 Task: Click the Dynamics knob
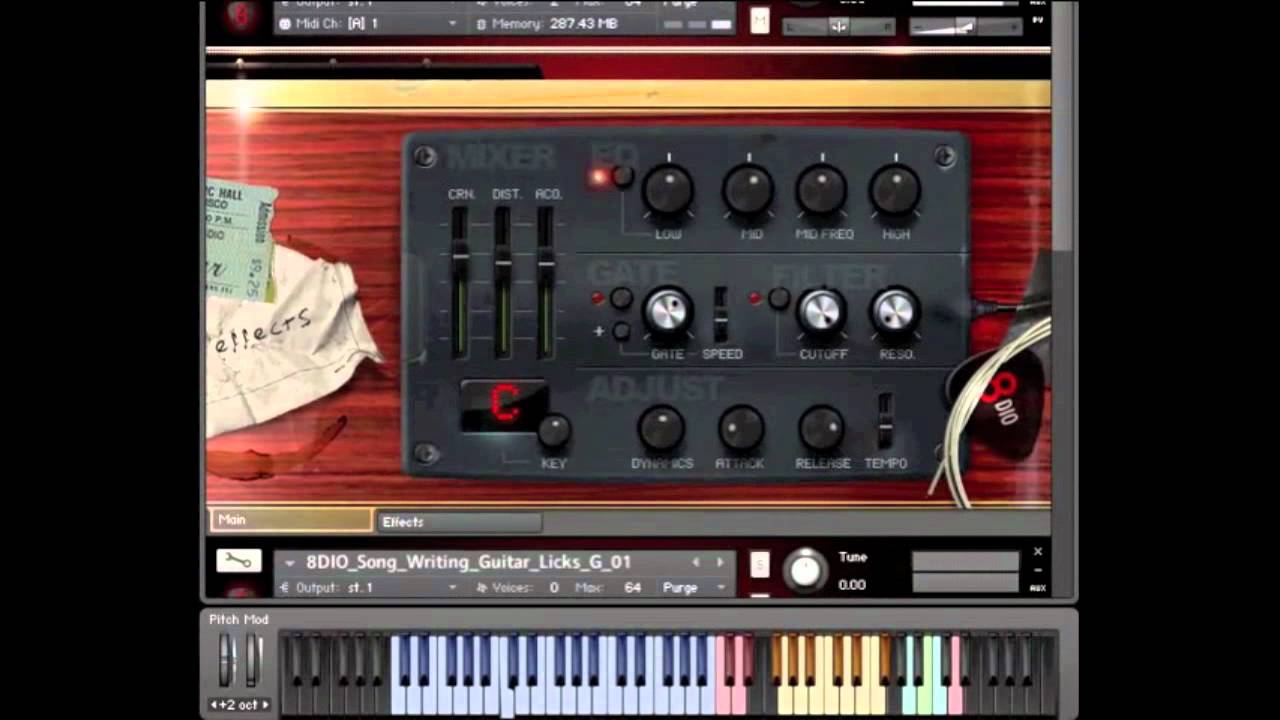pyautogui.click(x=661, y=428)
